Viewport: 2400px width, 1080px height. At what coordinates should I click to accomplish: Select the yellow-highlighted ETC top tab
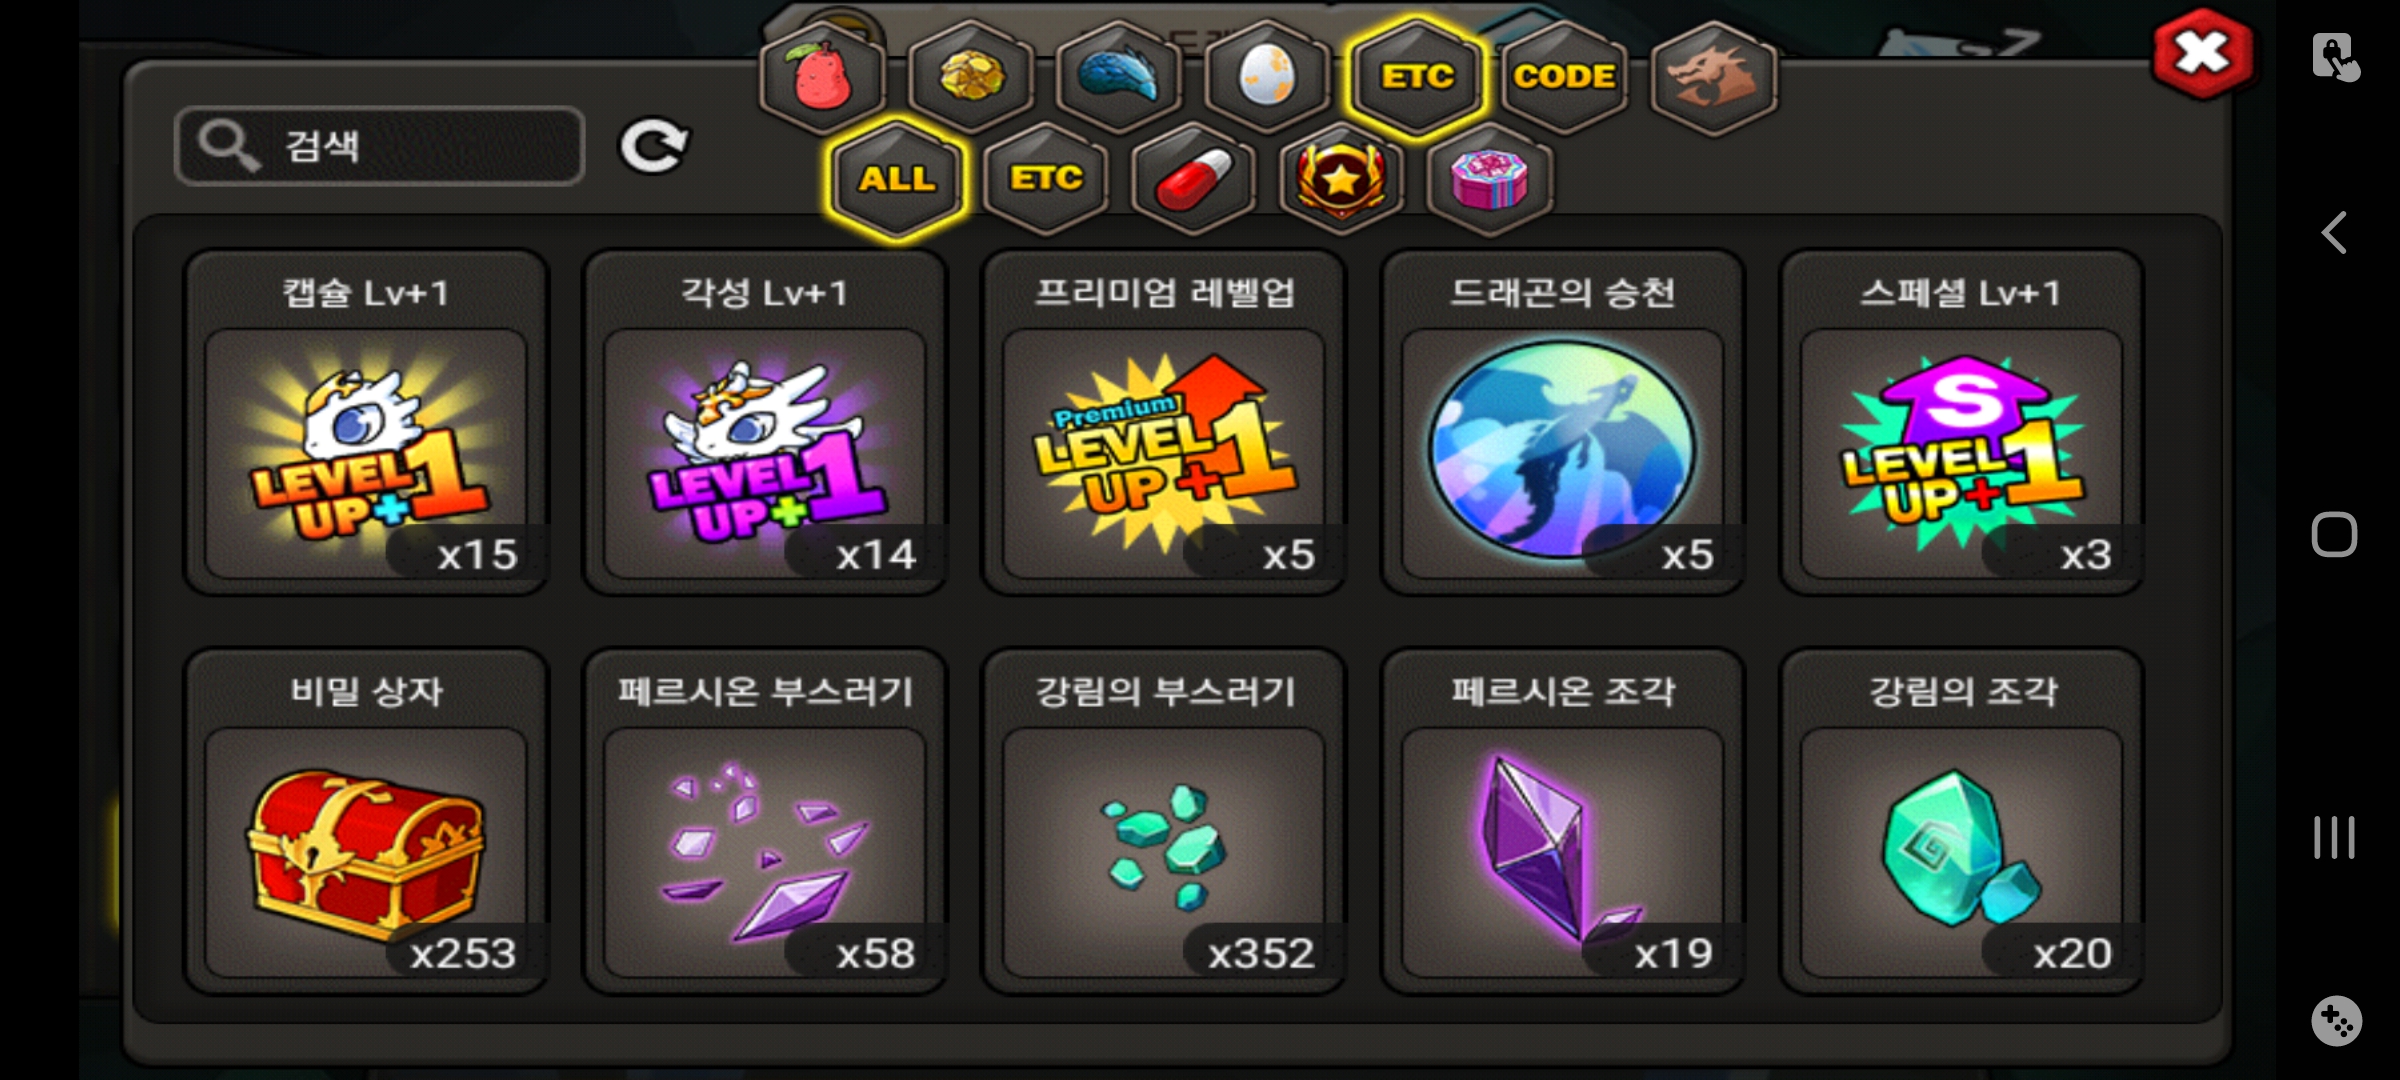pos(1416,77)
